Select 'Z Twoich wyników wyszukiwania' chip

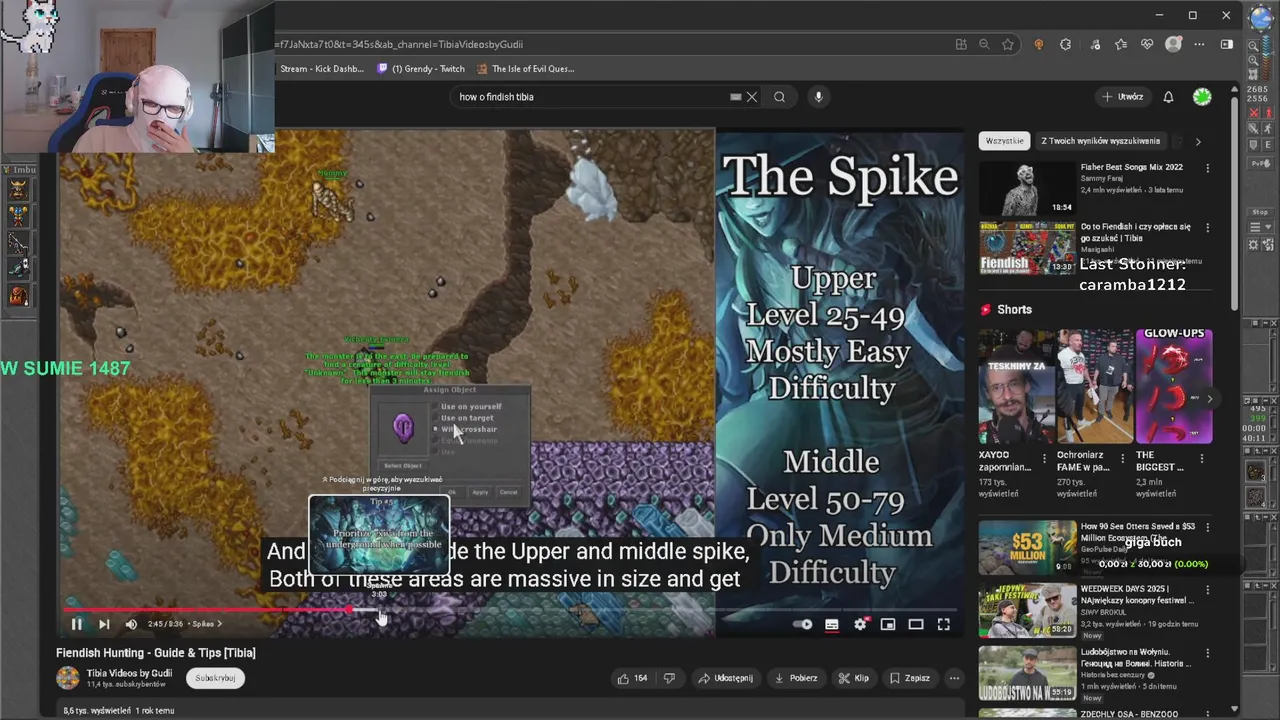[x=1100, y=141]
